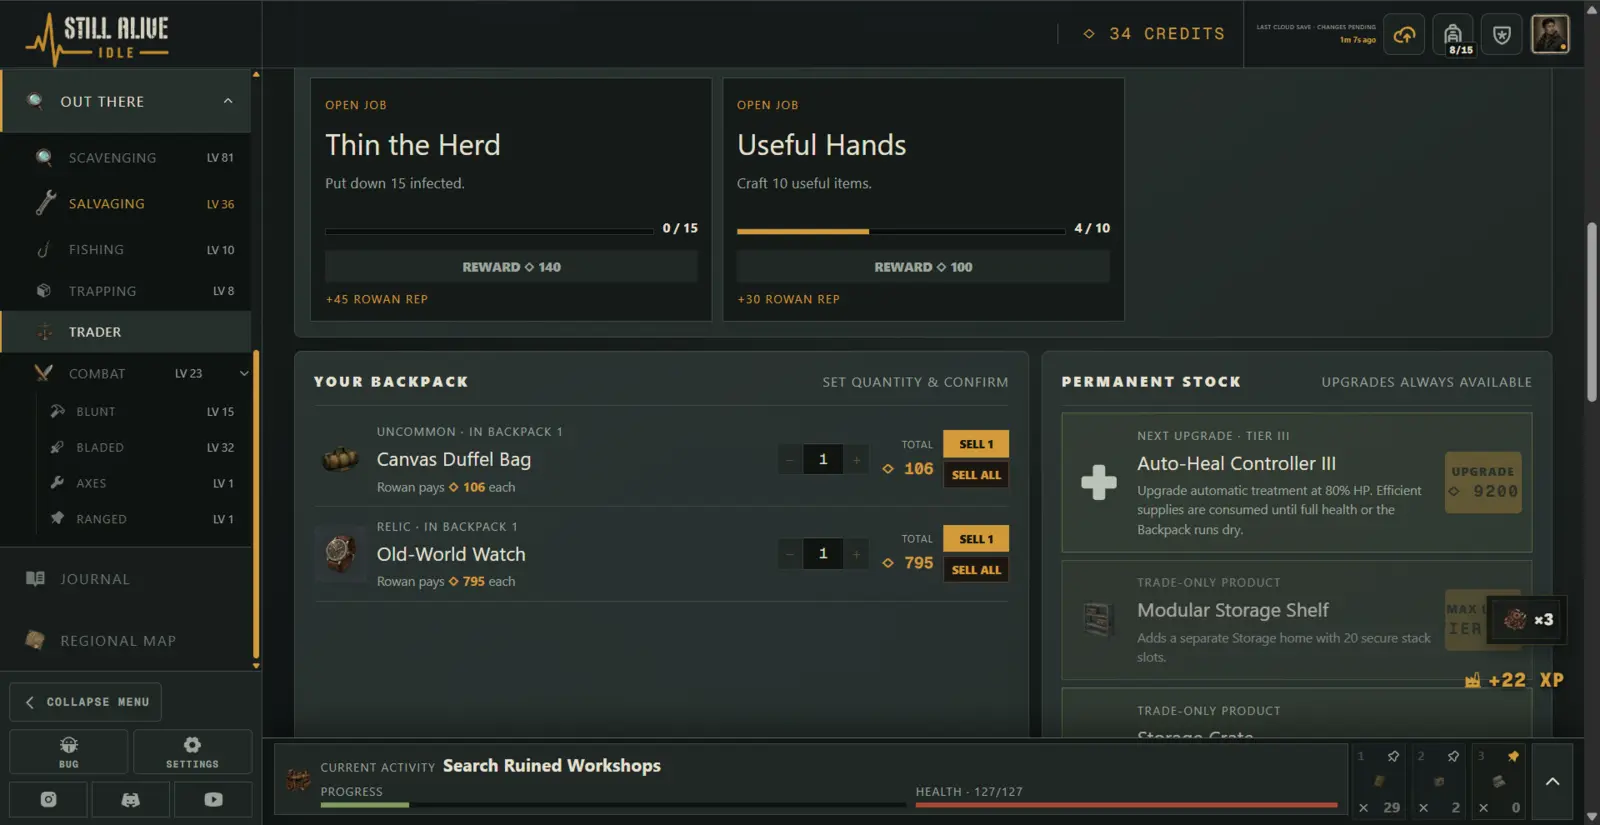The image size is (1600, 825).
Task: Expand the Combat skill dropdown arrow
Action: 244,374
